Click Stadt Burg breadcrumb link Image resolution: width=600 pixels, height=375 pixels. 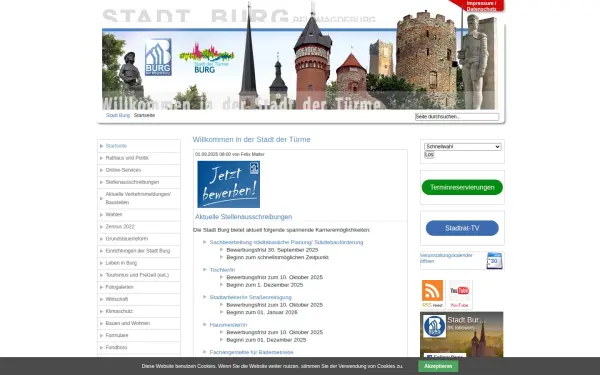(x=118, y=115)
